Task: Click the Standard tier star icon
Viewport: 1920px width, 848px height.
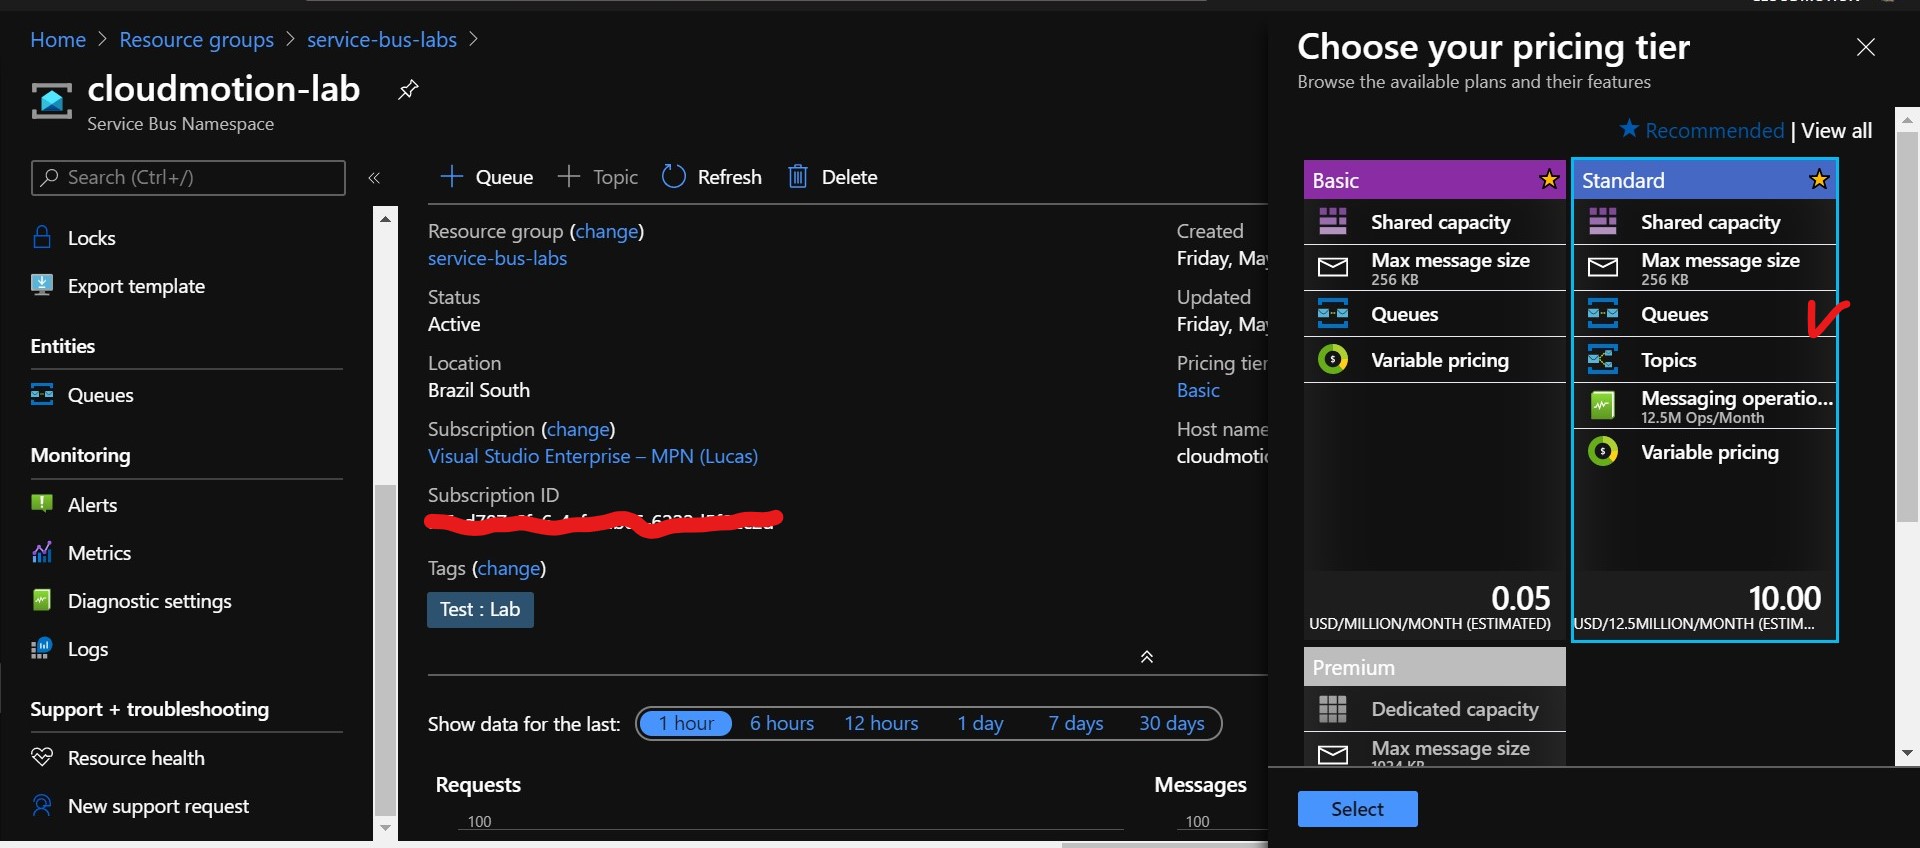Action: [x=1819, y=180]
